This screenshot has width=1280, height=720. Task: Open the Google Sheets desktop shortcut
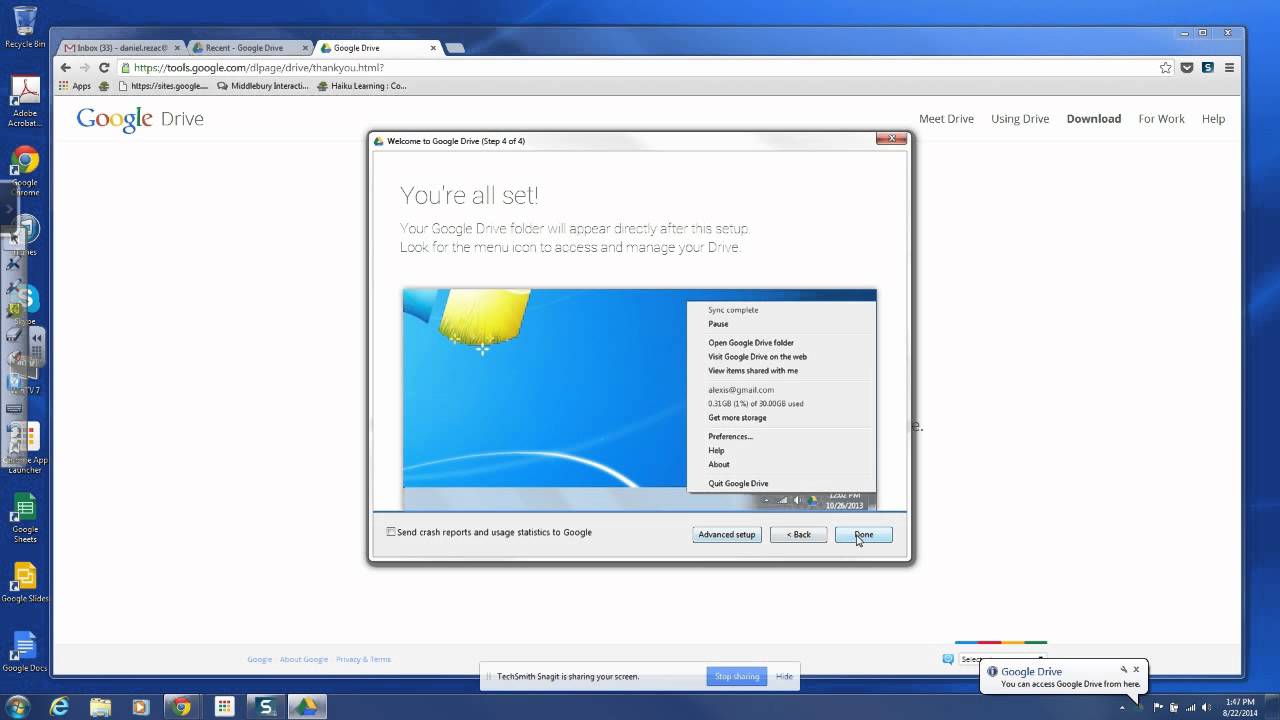click(25, 518)
